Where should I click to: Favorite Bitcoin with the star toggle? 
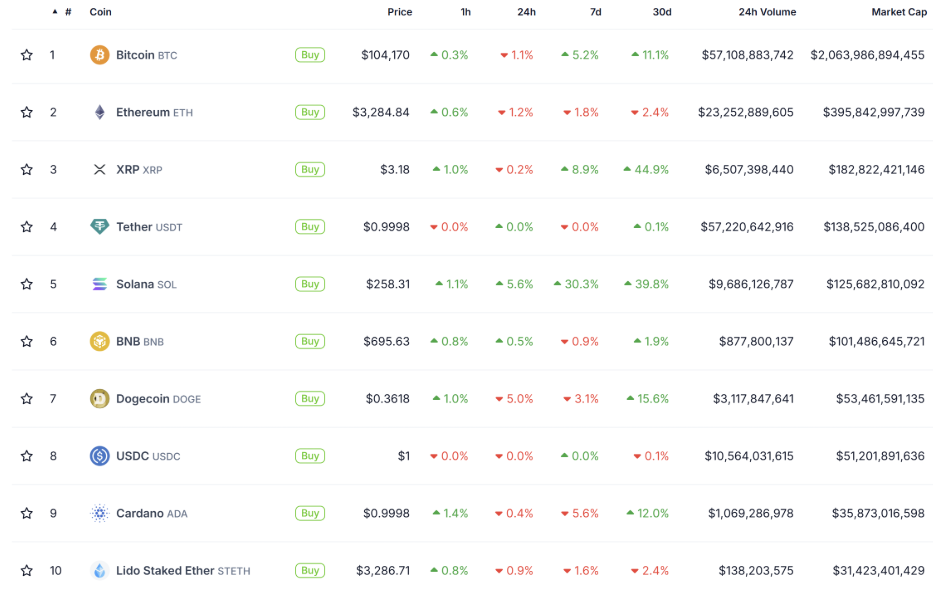[27, 55]
